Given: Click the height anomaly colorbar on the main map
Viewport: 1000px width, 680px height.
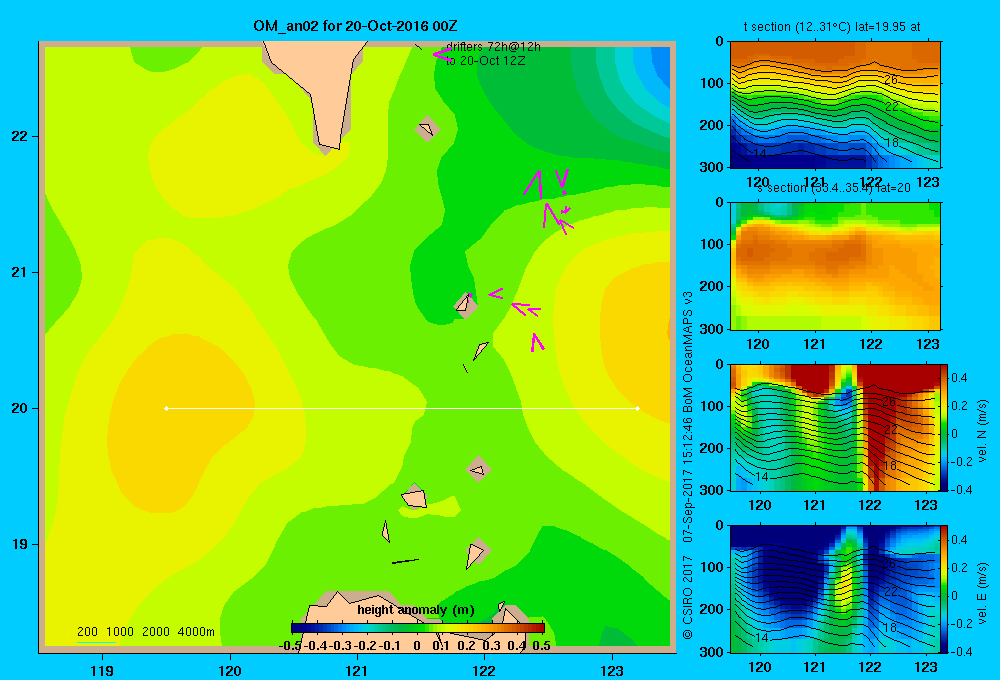Looking at the screenshot, I should pos(418,628).
